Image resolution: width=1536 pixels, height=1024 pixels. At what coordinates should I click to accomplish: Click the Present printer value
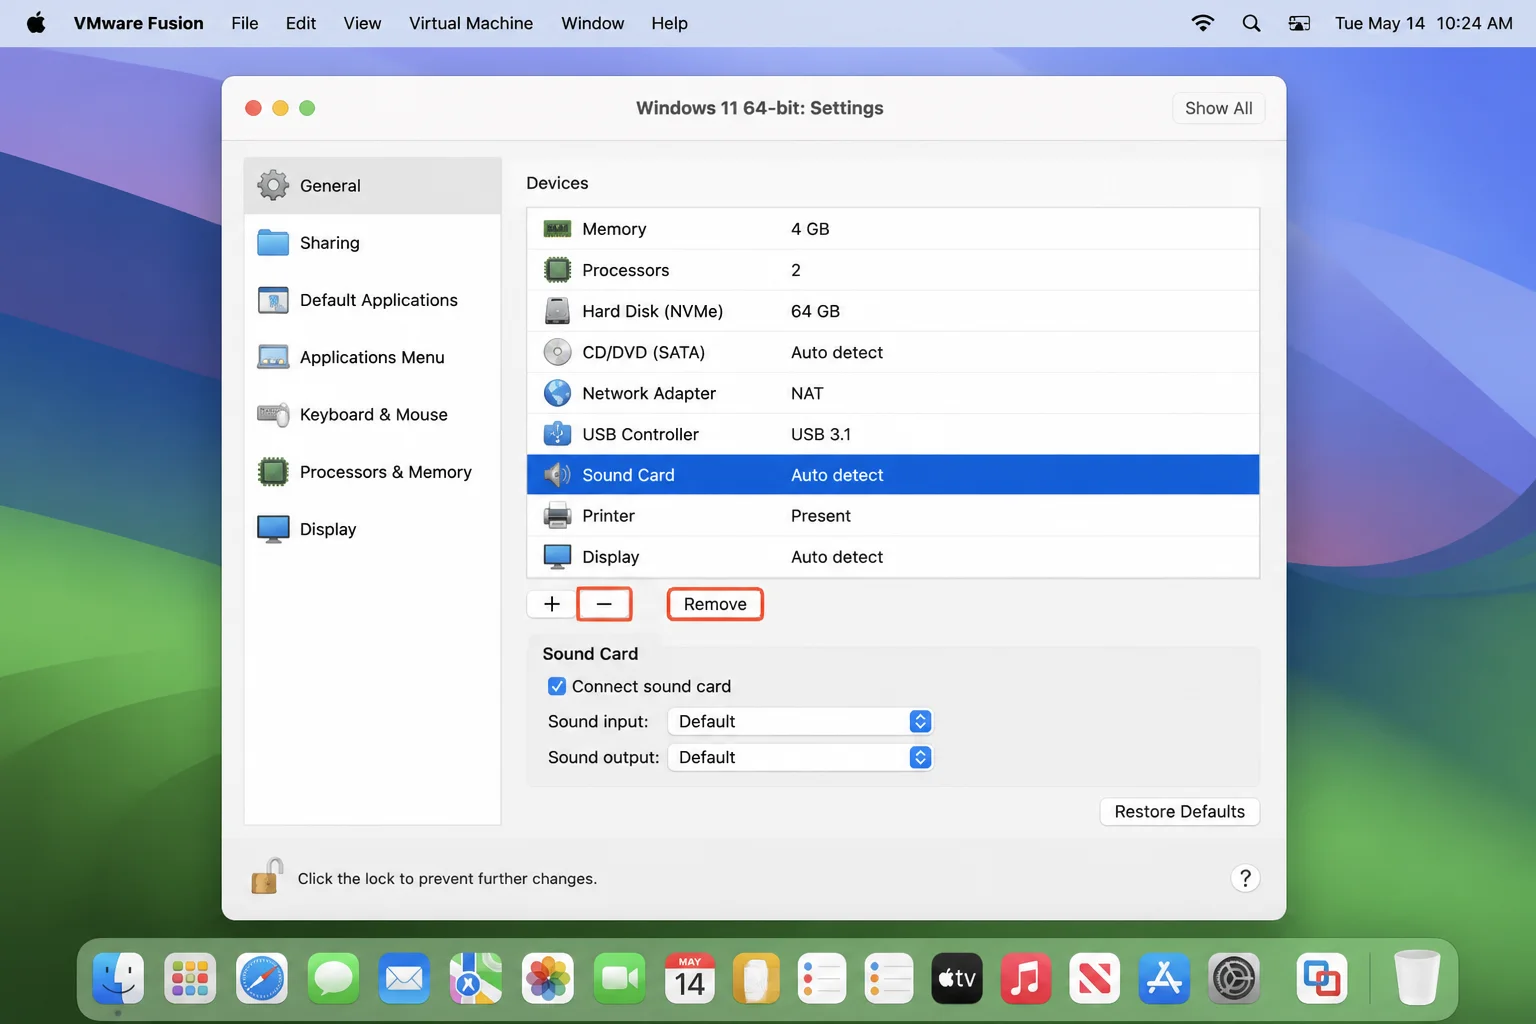pyautogui.click(x=821, y=516)
